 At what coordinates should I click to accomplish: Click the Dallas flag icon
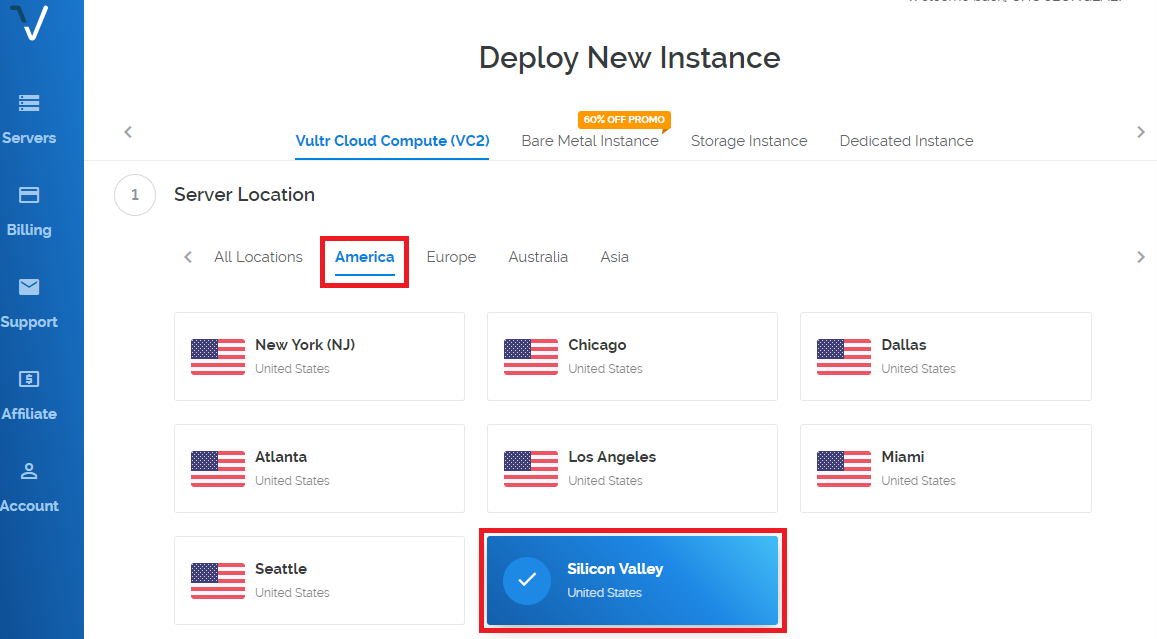click(843, 357)
